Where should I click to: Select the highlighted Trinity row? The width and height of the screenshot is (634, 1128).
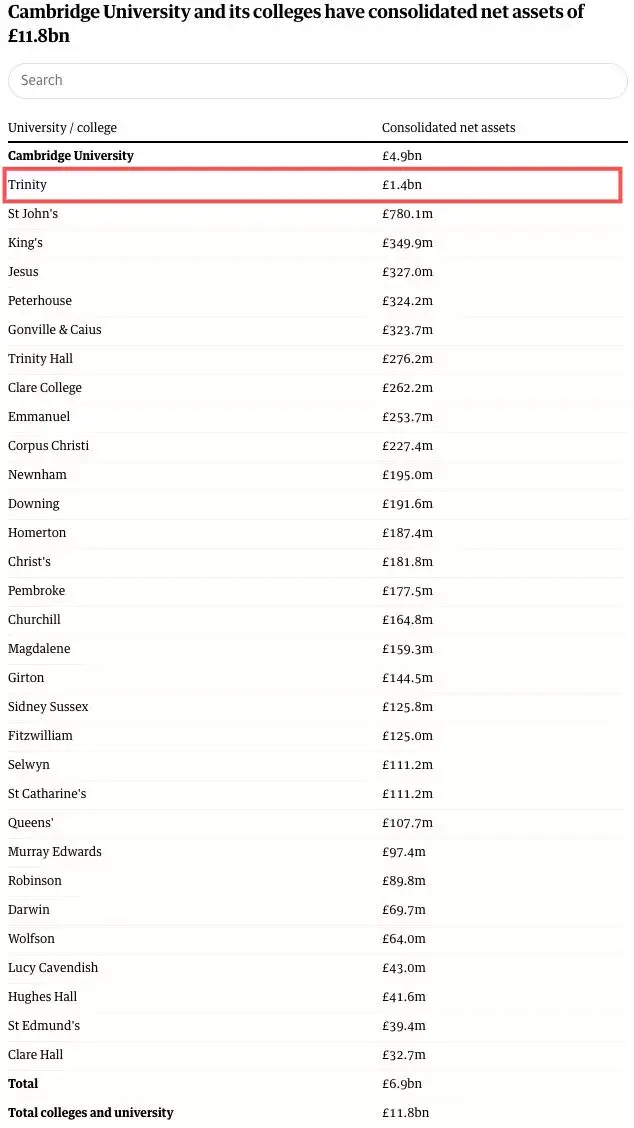pos(315,185)
